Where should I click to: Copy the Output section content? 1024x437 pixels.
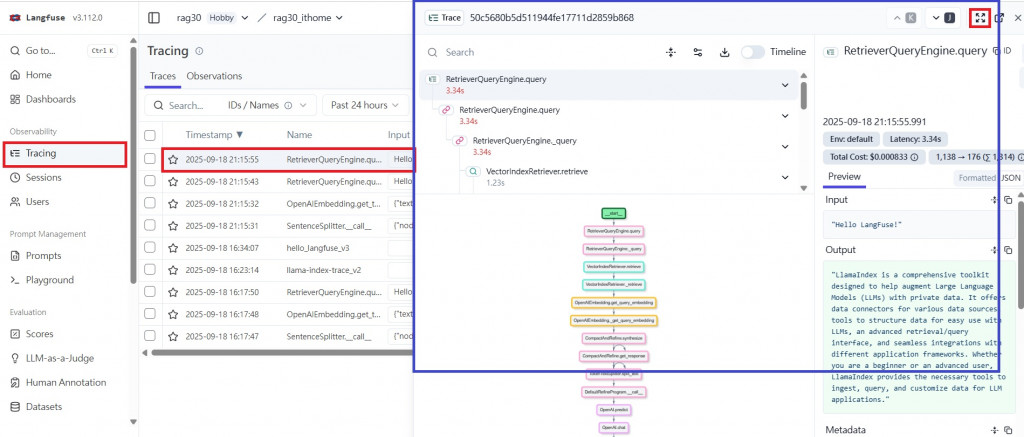pos(1008,250)
